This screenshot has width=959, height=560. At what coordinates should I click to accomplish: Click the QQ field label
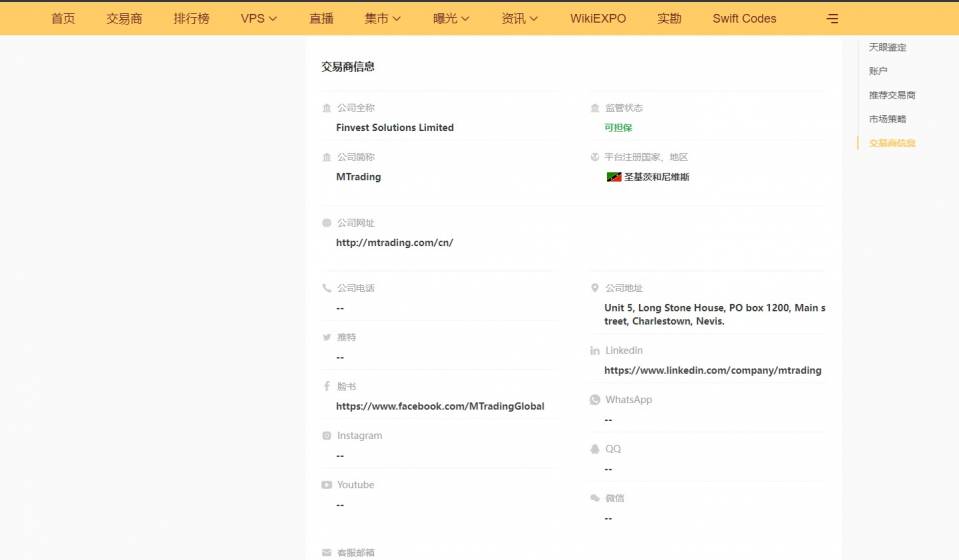(613, 449)
